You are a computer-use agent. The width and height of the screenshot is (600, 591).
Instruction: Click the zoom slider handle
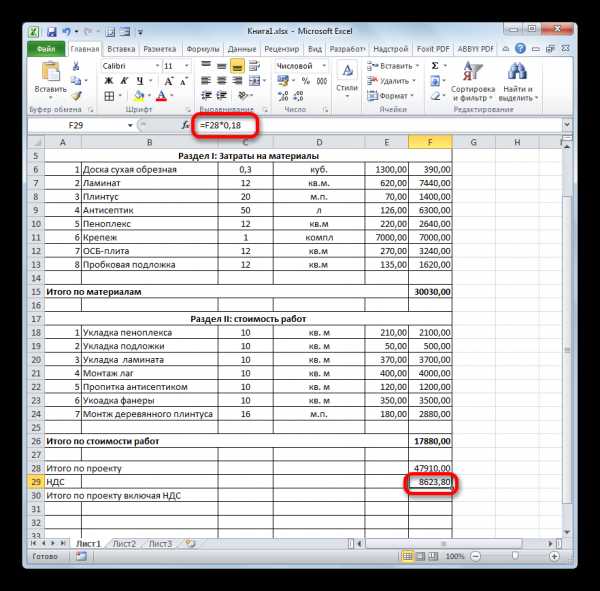[515, 555]
